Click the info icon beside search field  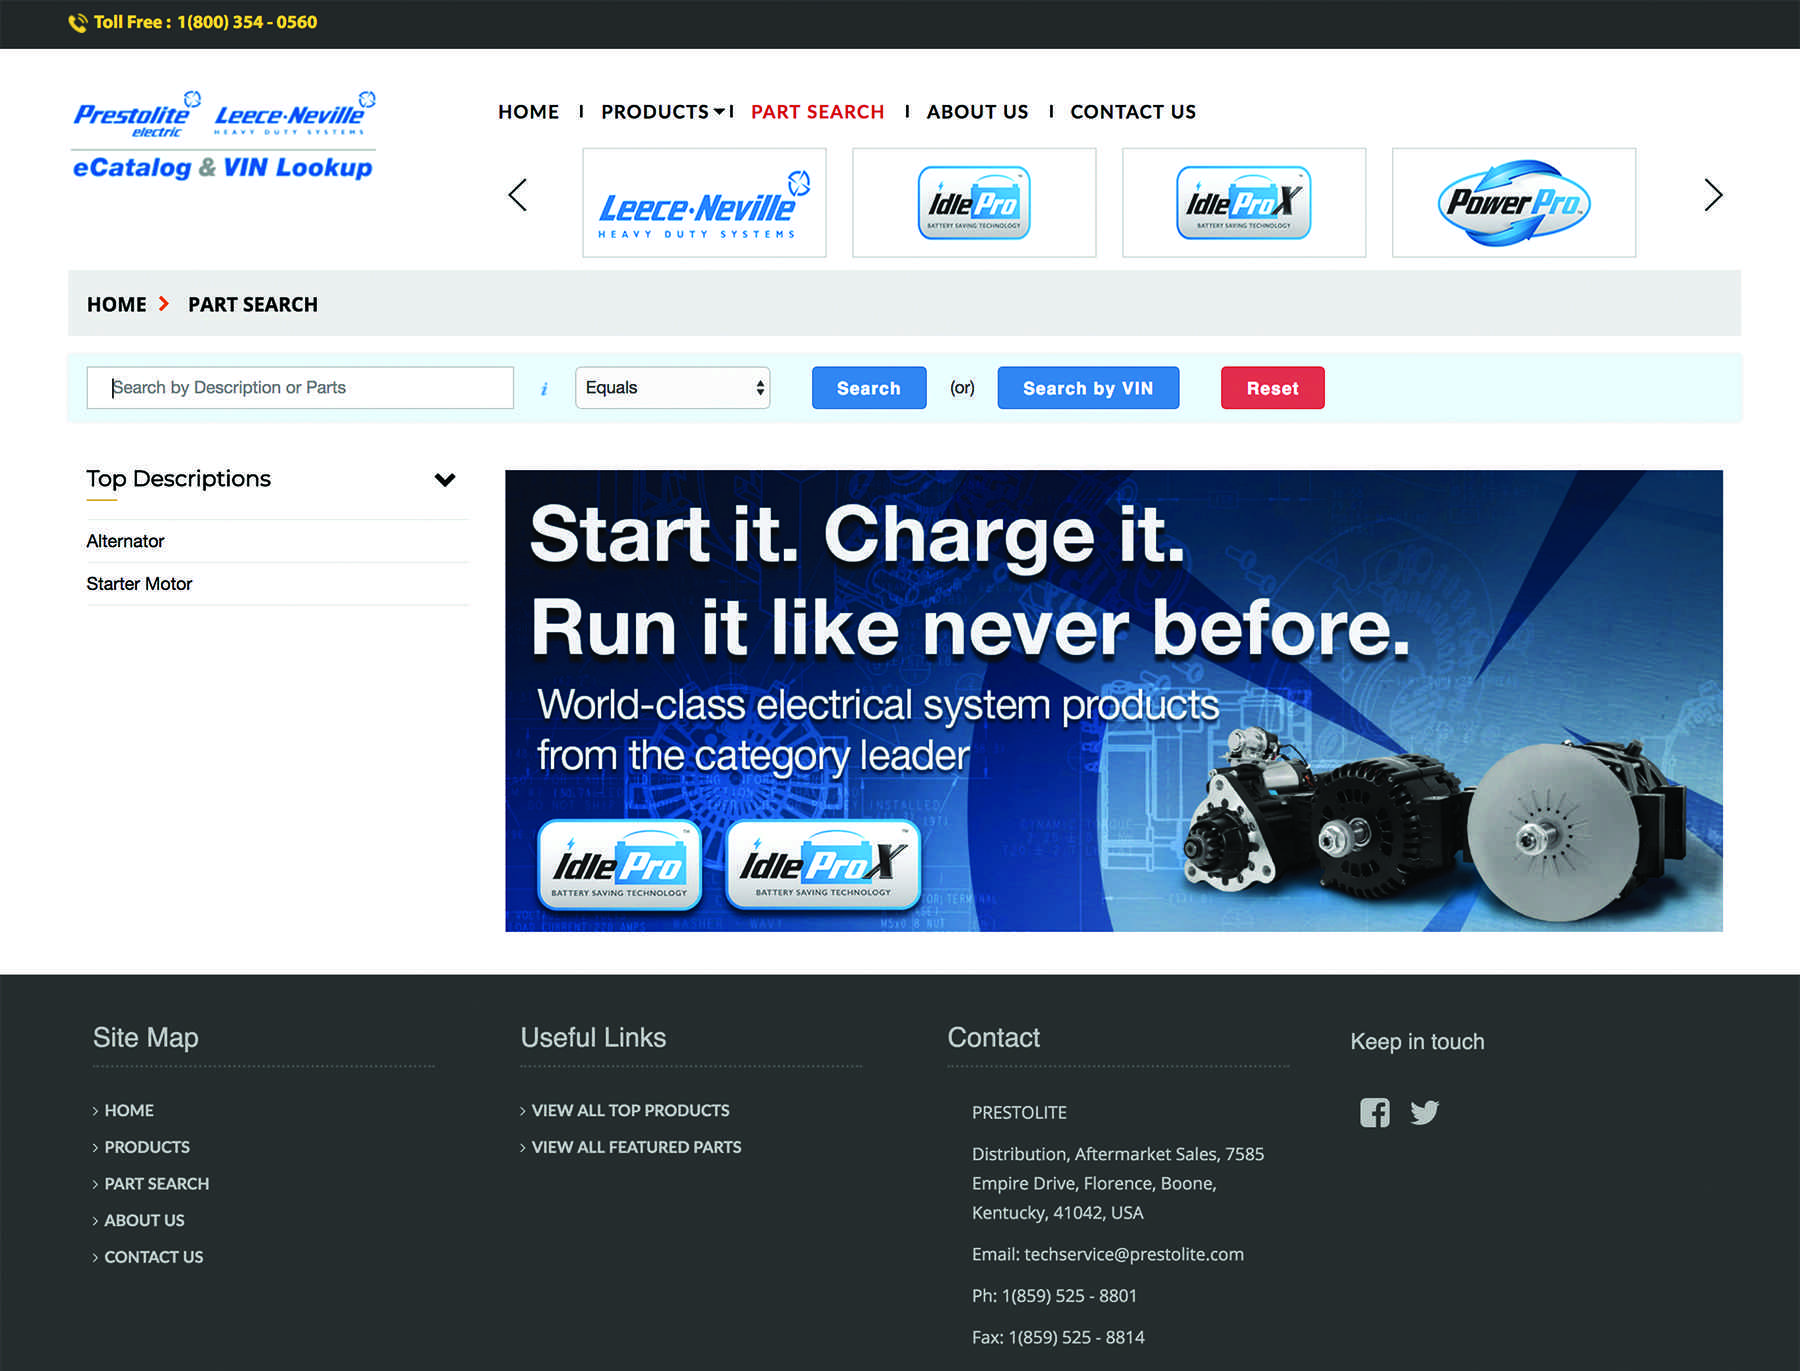point(544,388)
